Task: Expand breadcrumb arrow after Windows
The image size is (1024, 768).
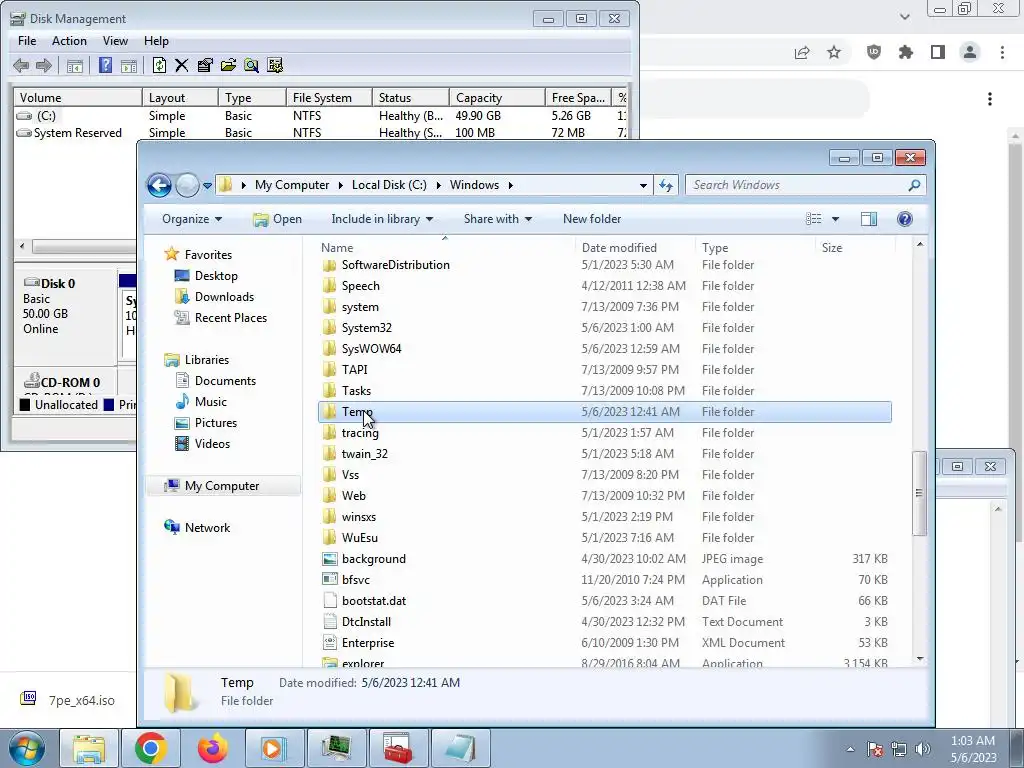Action: (511, 185)
